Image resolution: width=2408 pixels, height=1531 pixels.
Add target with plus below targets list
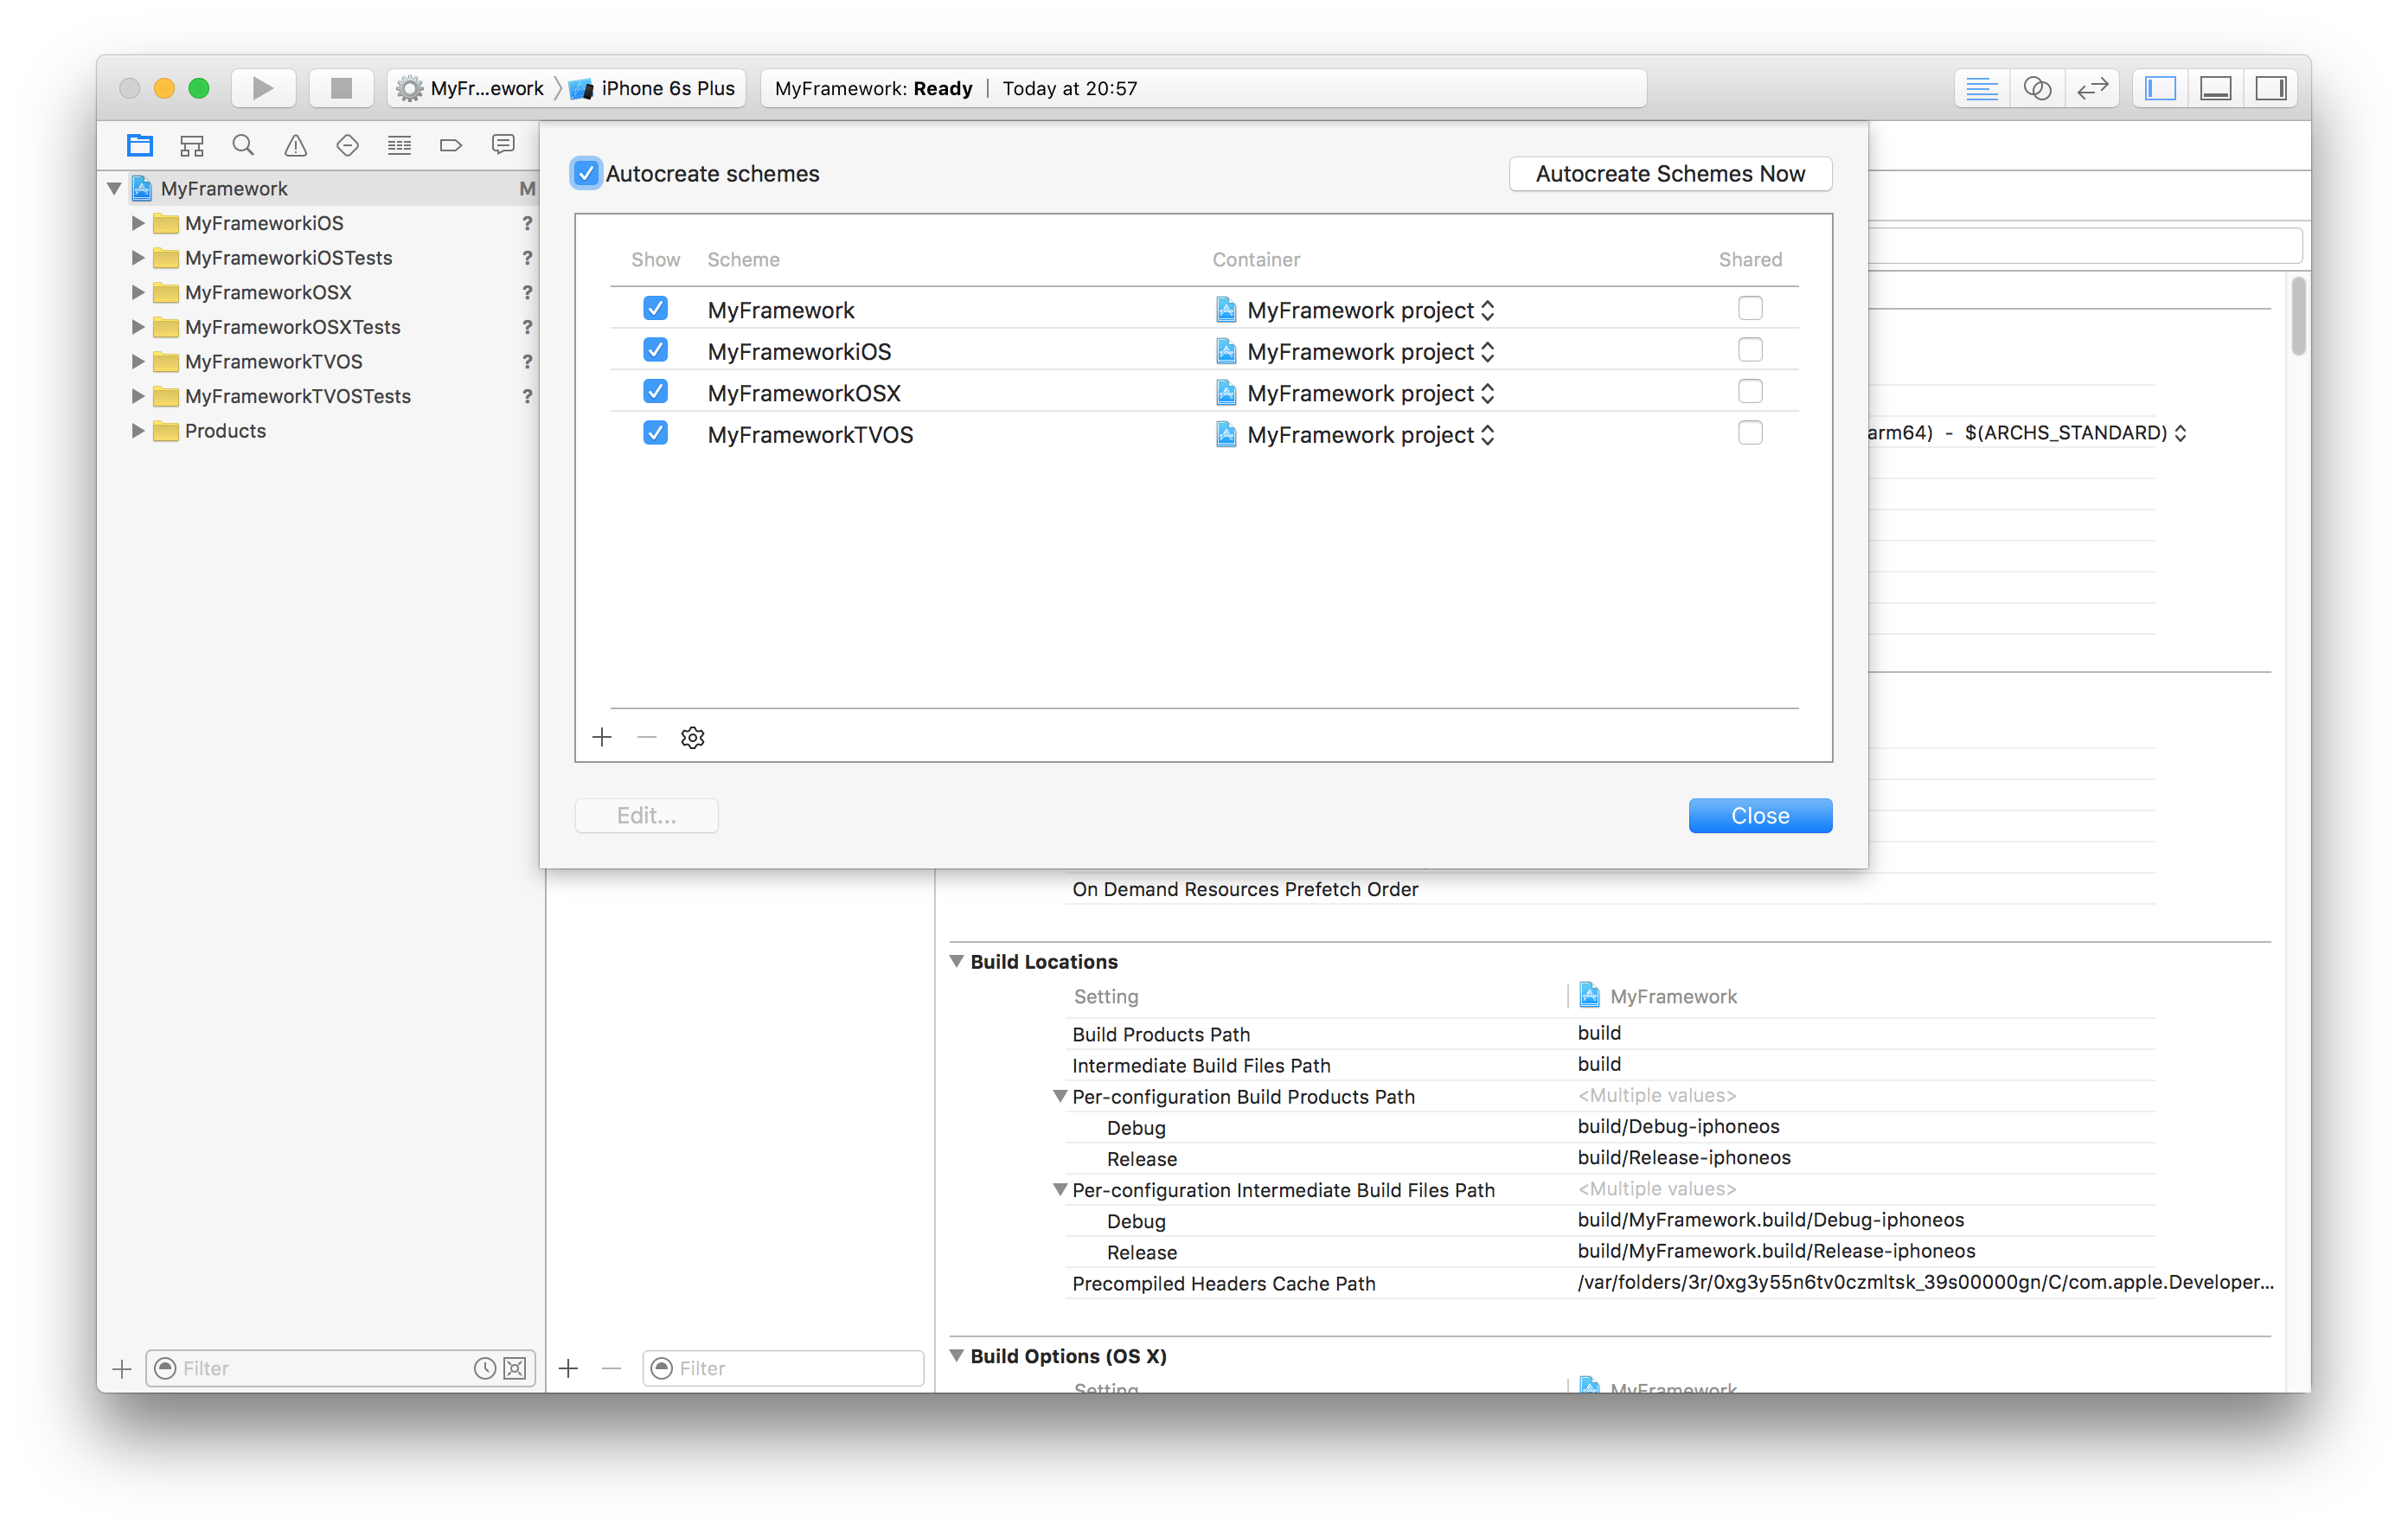tap(569, 1368)
